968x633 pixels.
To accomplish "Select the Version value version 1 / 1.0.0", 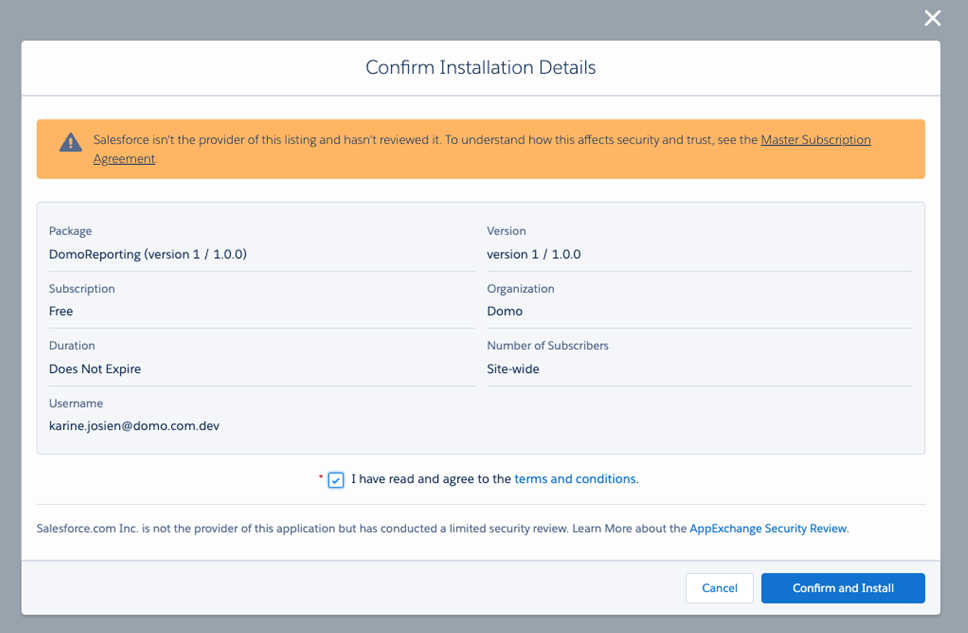I will click(x=533, y=254).
